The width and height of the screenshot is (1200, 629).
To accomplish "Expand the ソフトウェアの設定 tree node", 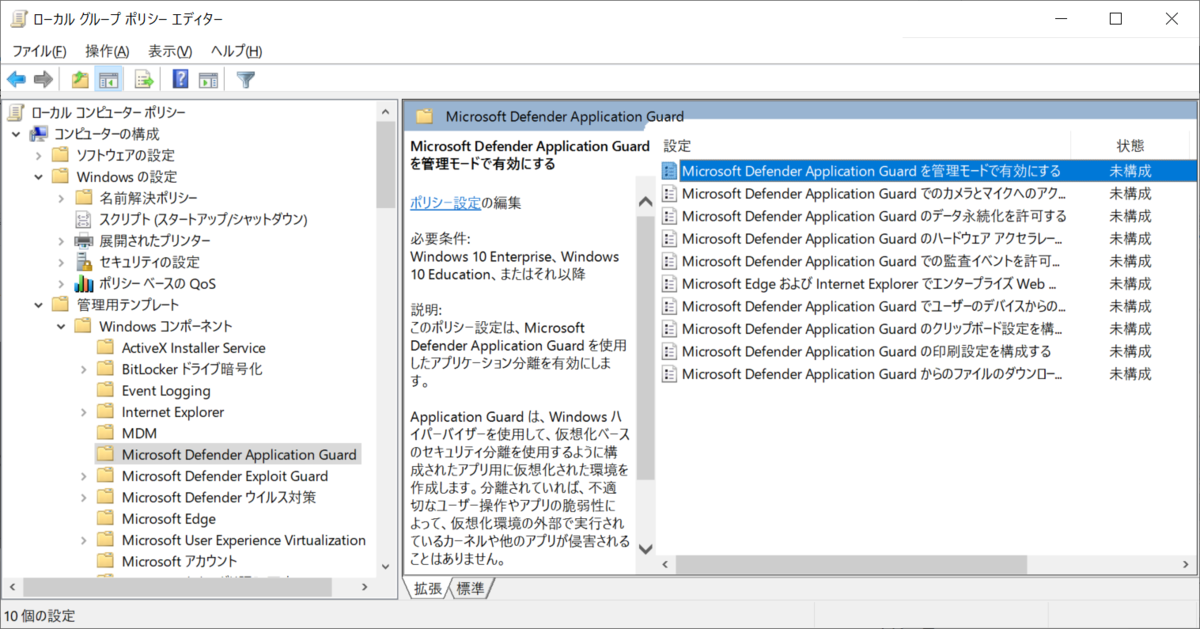I will tap(38, 155).
